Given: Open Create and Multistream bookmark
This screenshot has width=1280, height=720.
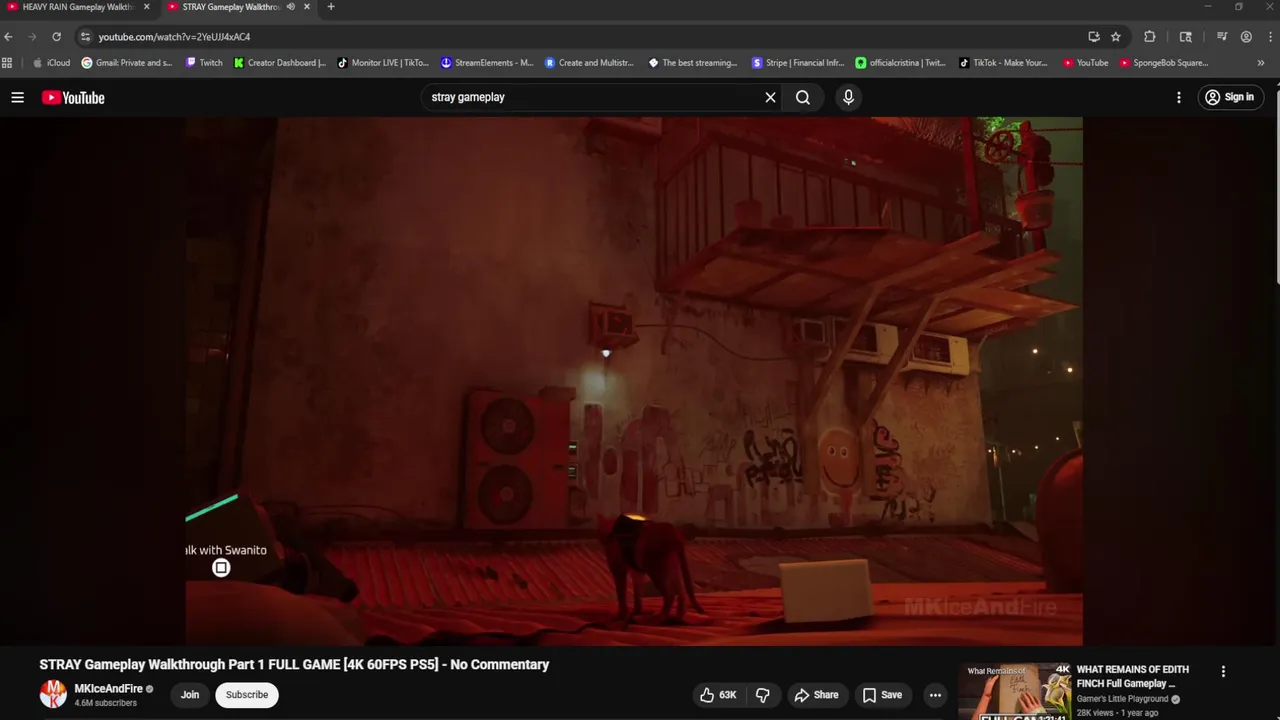Looking at the screenshot, I should tap(590, 63).
